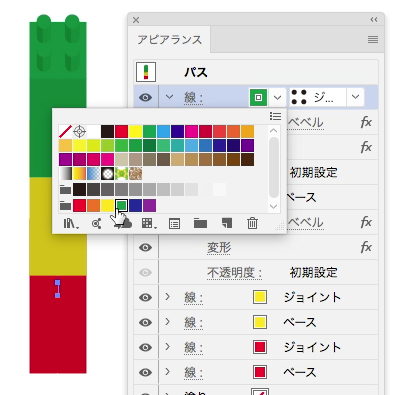Open swatches popup list view menu icon
Screen dimensions: 408x395
[275, 116]
